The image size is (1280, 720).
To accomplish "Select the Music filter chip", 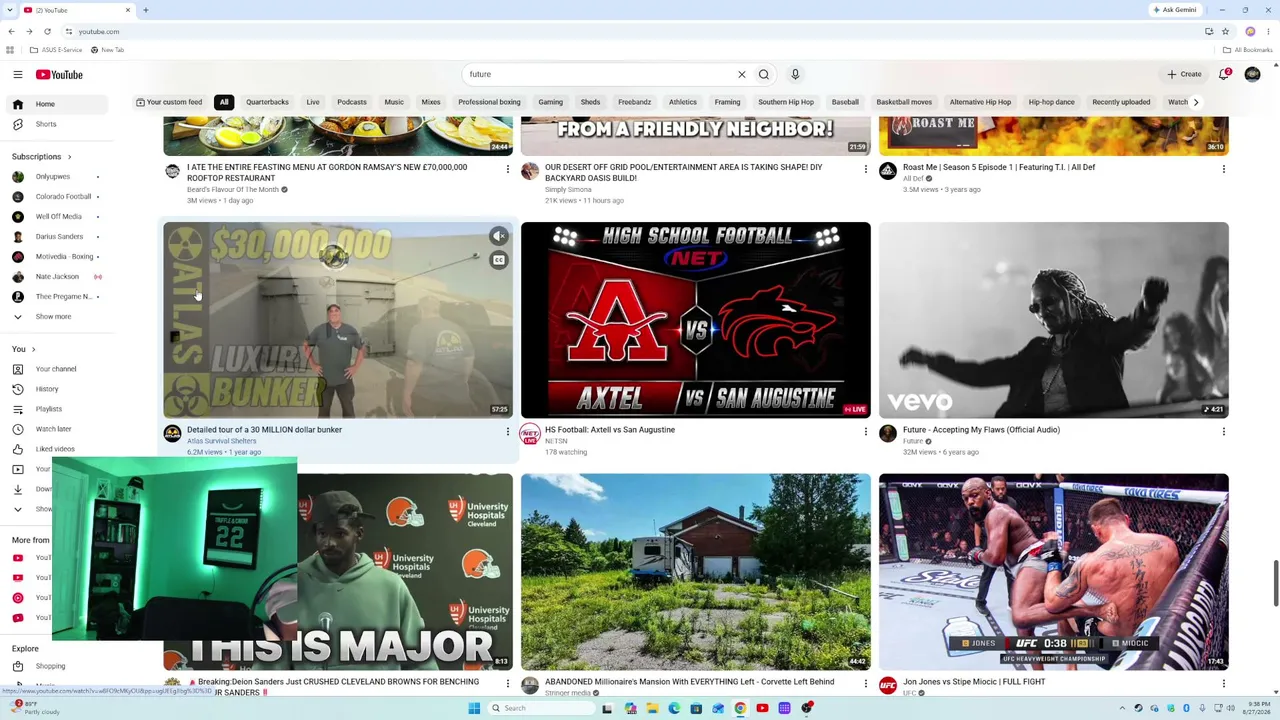I will click(x=394, y=102).
